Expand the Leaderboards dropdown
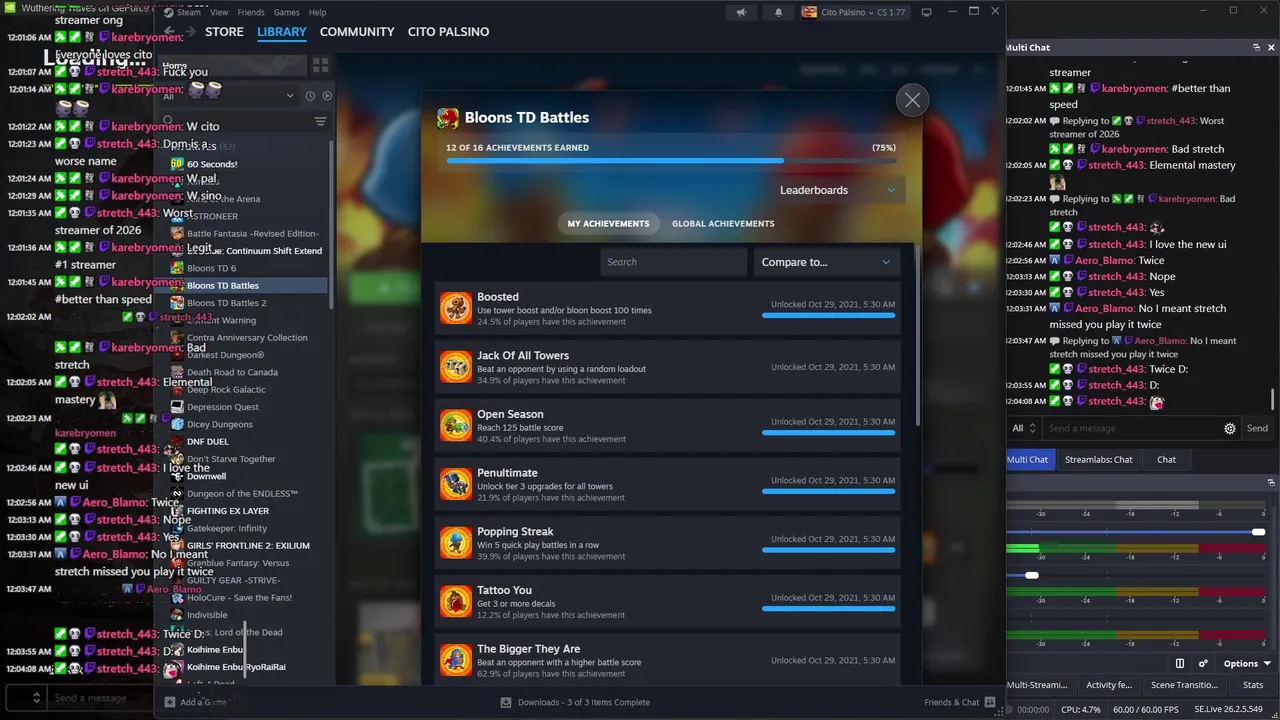The height and width of the screenshot is (720, 1280). click(838, 190)
